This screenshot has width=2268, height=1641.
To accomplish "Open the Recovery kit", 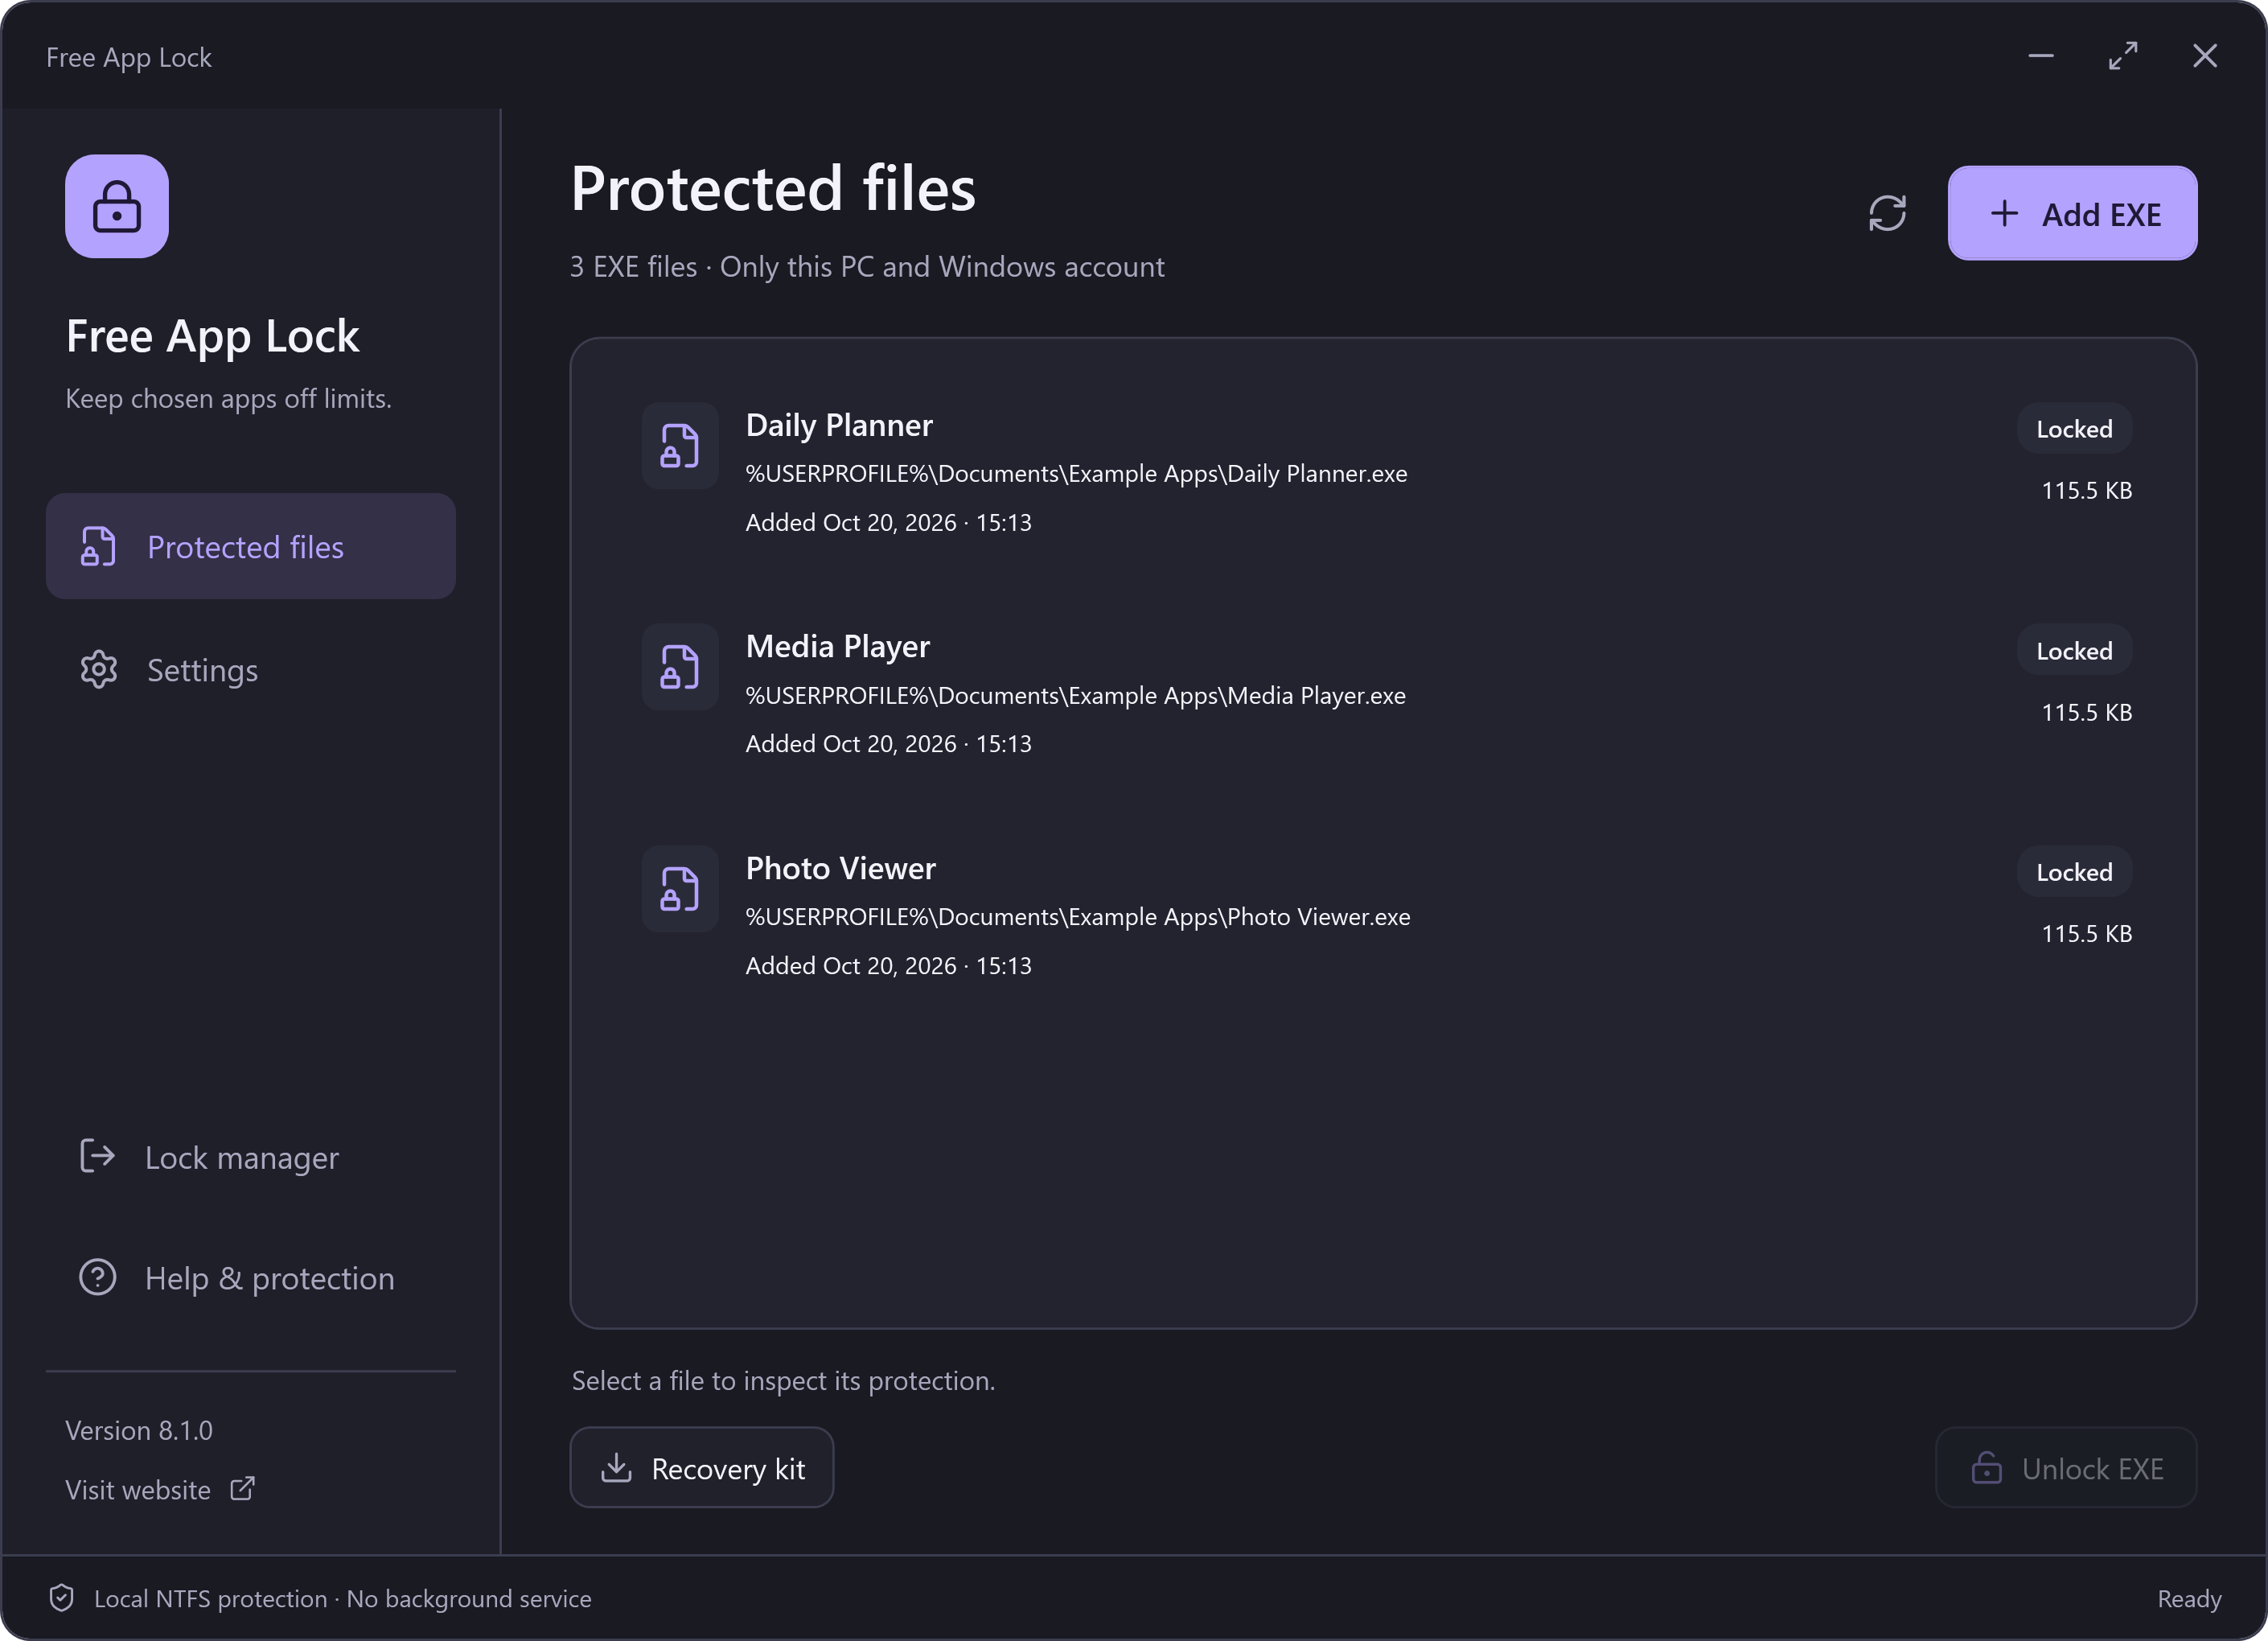I will (x=701, y=1467).
